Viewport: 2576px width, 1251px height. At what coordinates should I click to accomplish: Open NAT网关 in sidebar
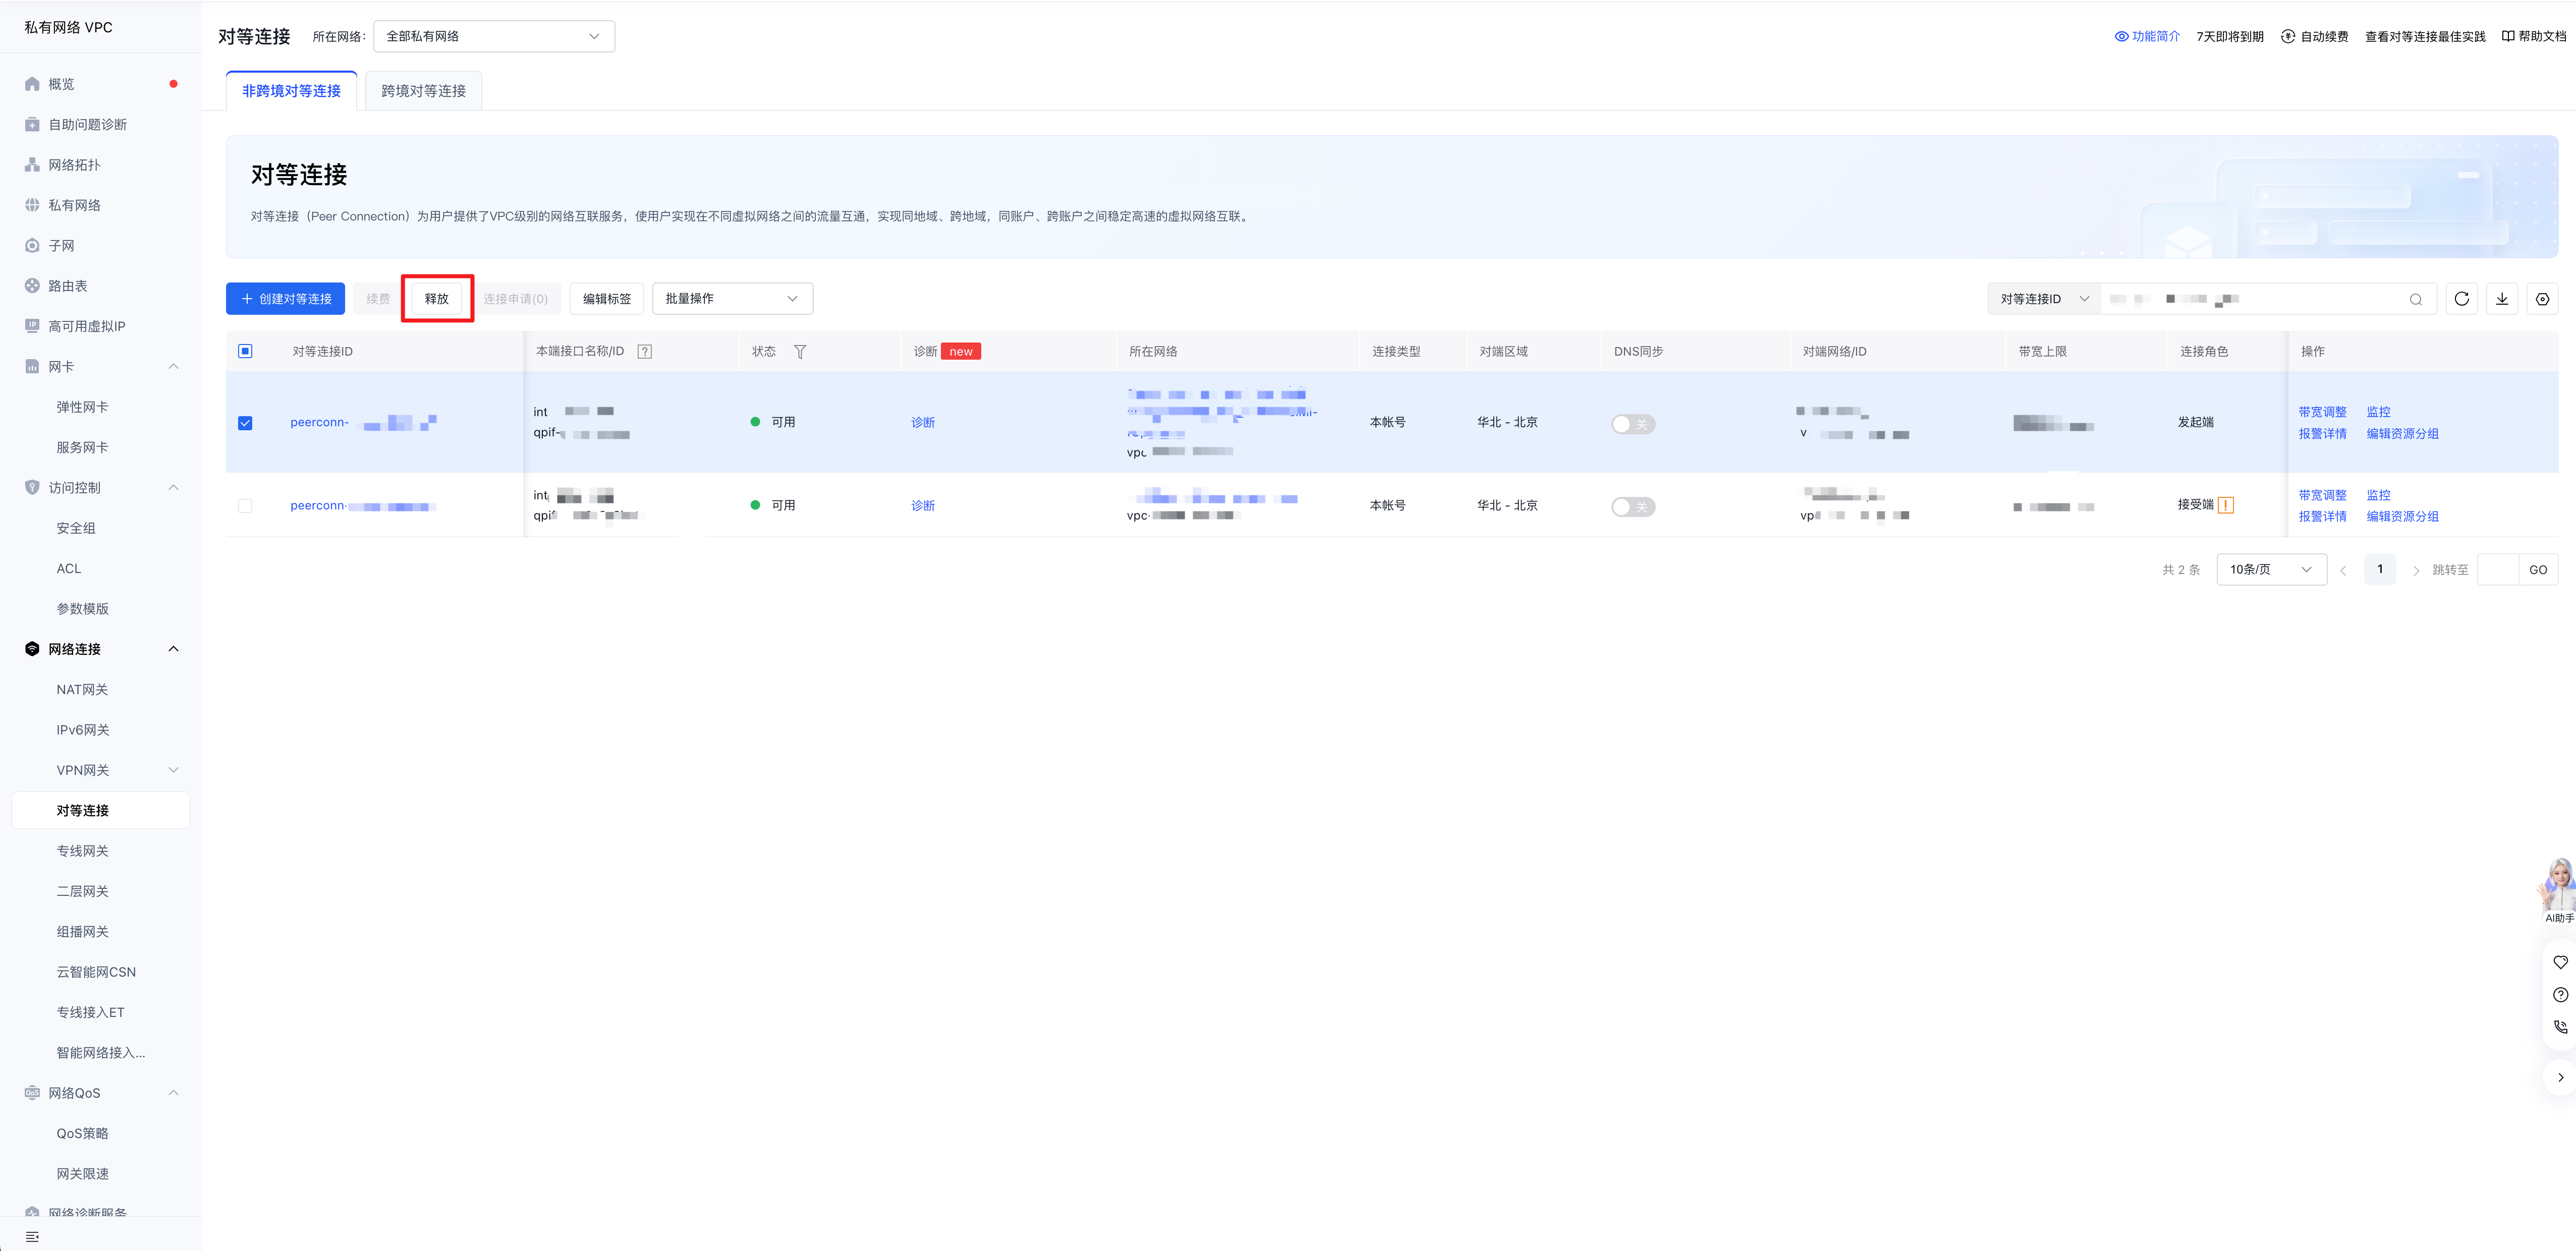click(x=82, y=690)
